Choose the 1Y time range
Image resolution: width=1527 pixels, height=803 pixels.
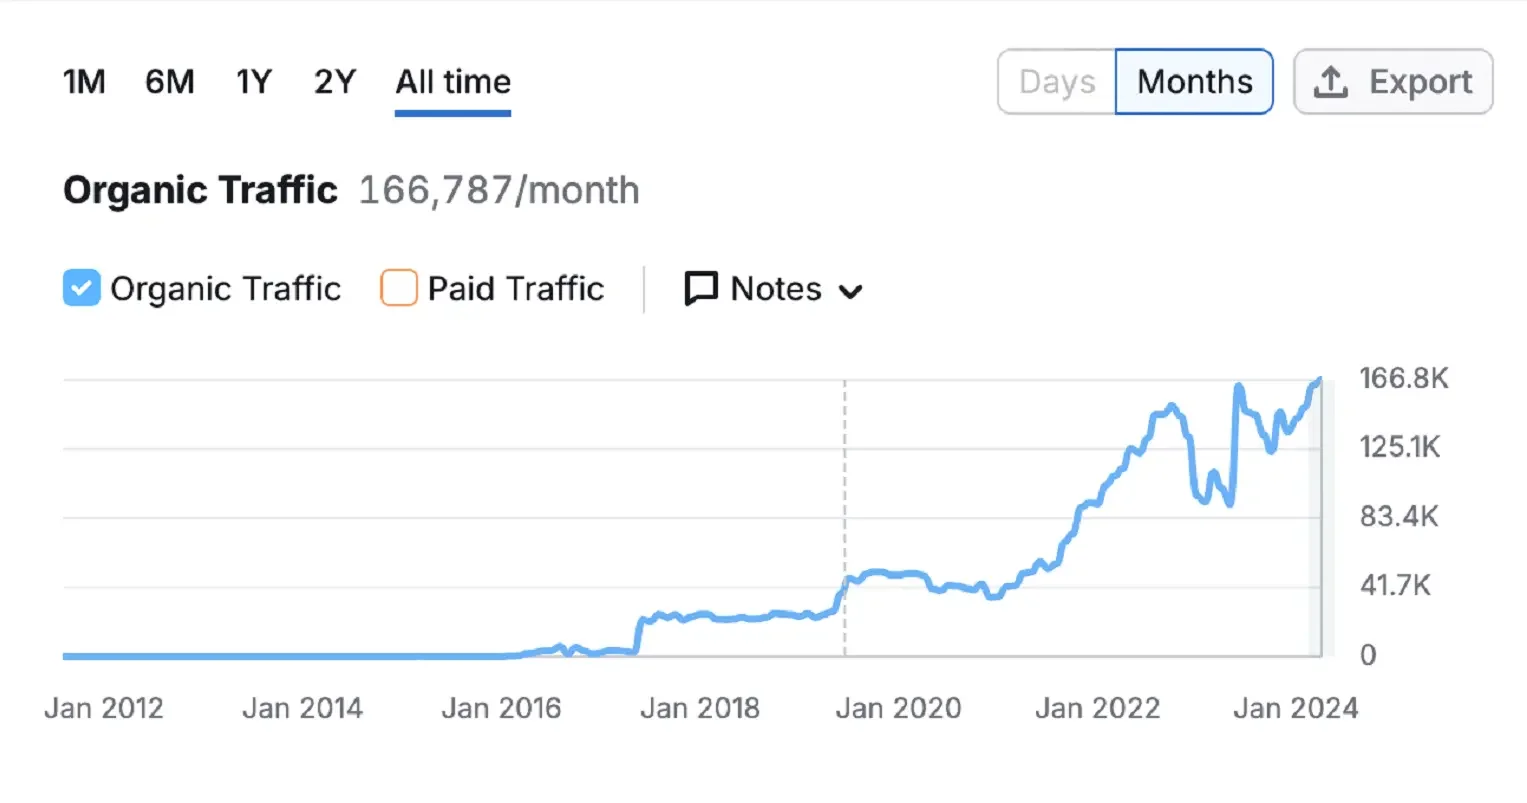click(x=253, y=82)
